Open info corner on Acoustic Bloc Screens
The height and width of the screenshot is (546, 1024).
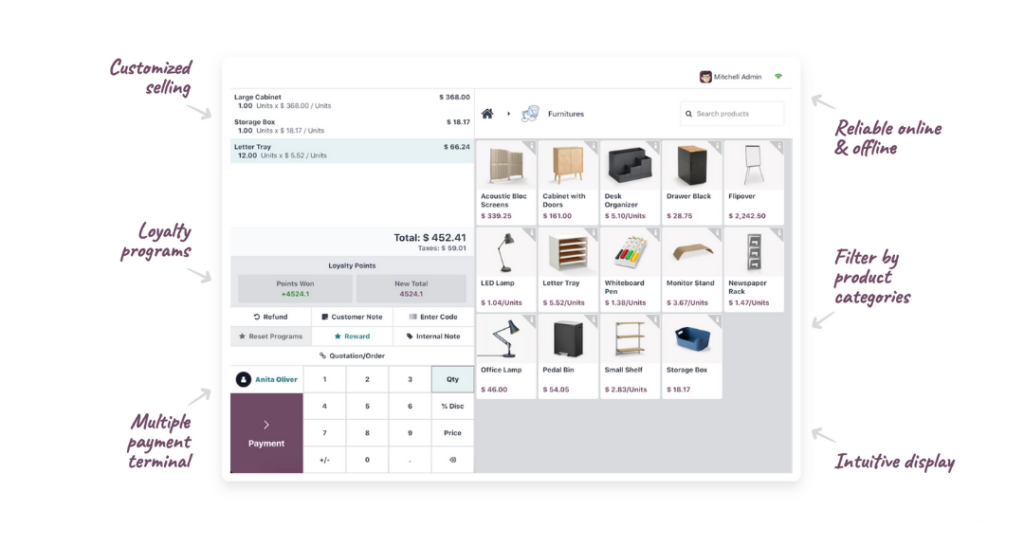click(x=531, y=146)
